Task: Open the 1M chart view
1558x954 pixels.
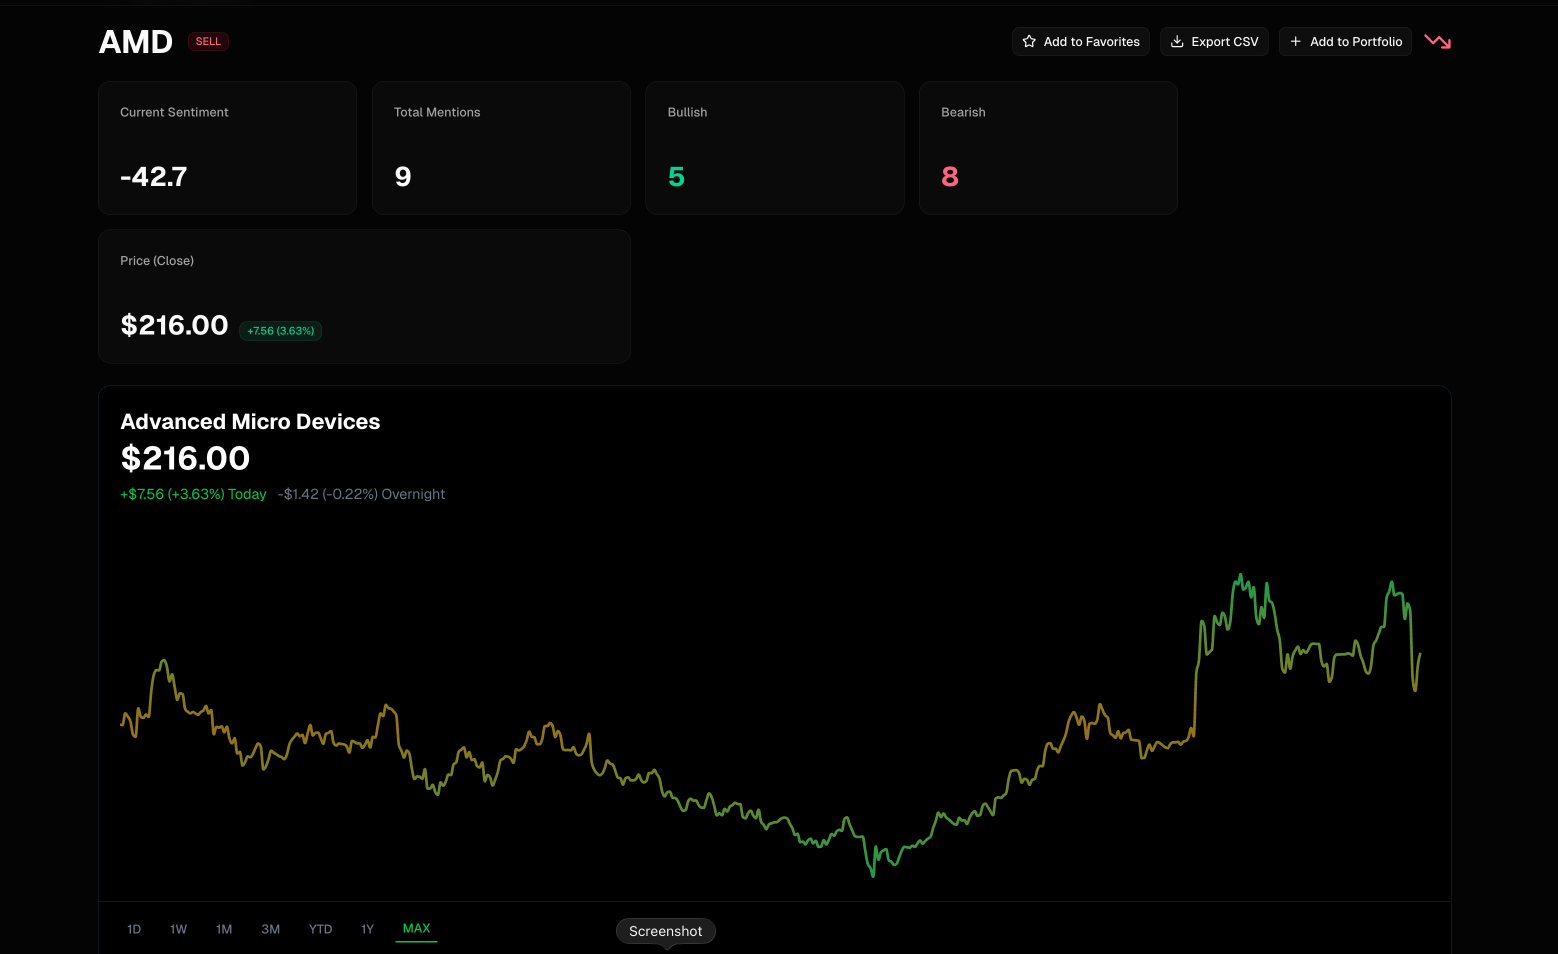Action: pos(224,929)
